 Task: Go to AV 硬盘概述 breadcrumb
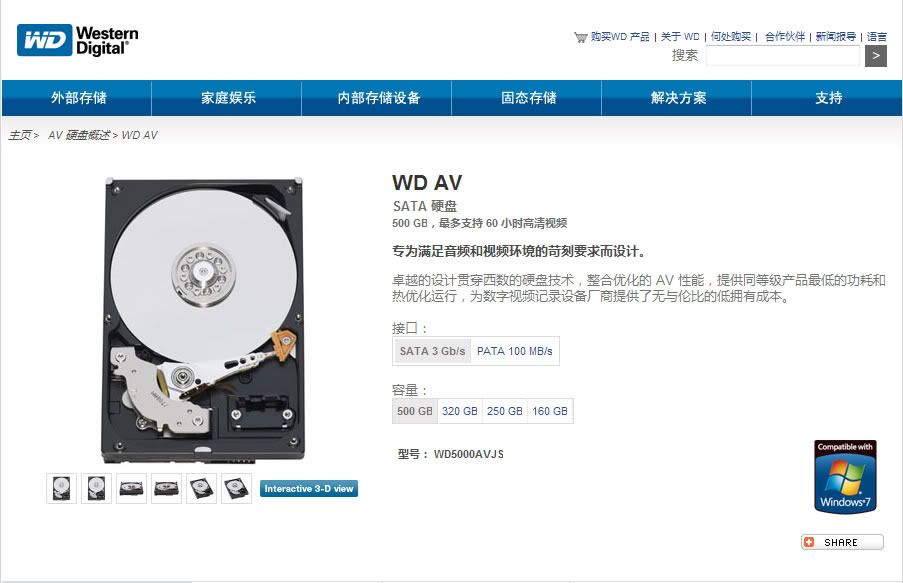79,135
